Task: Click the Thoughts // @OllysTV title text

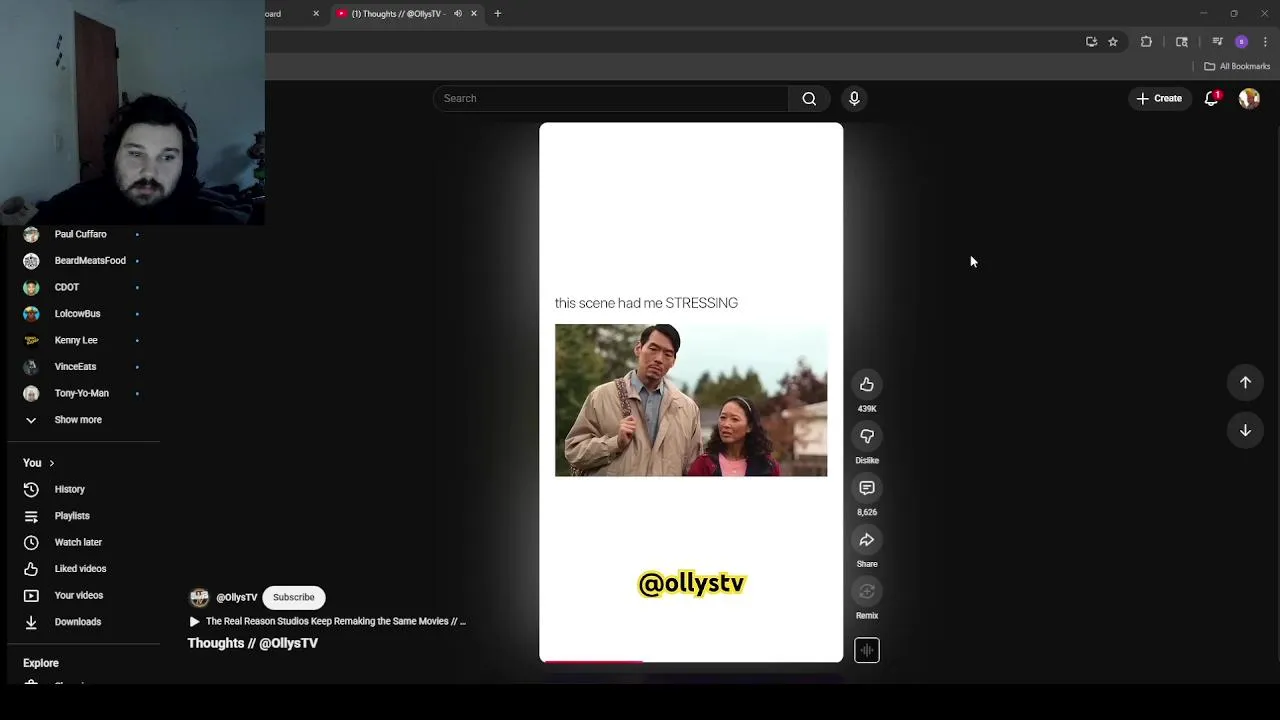Action: pos(253,643)
